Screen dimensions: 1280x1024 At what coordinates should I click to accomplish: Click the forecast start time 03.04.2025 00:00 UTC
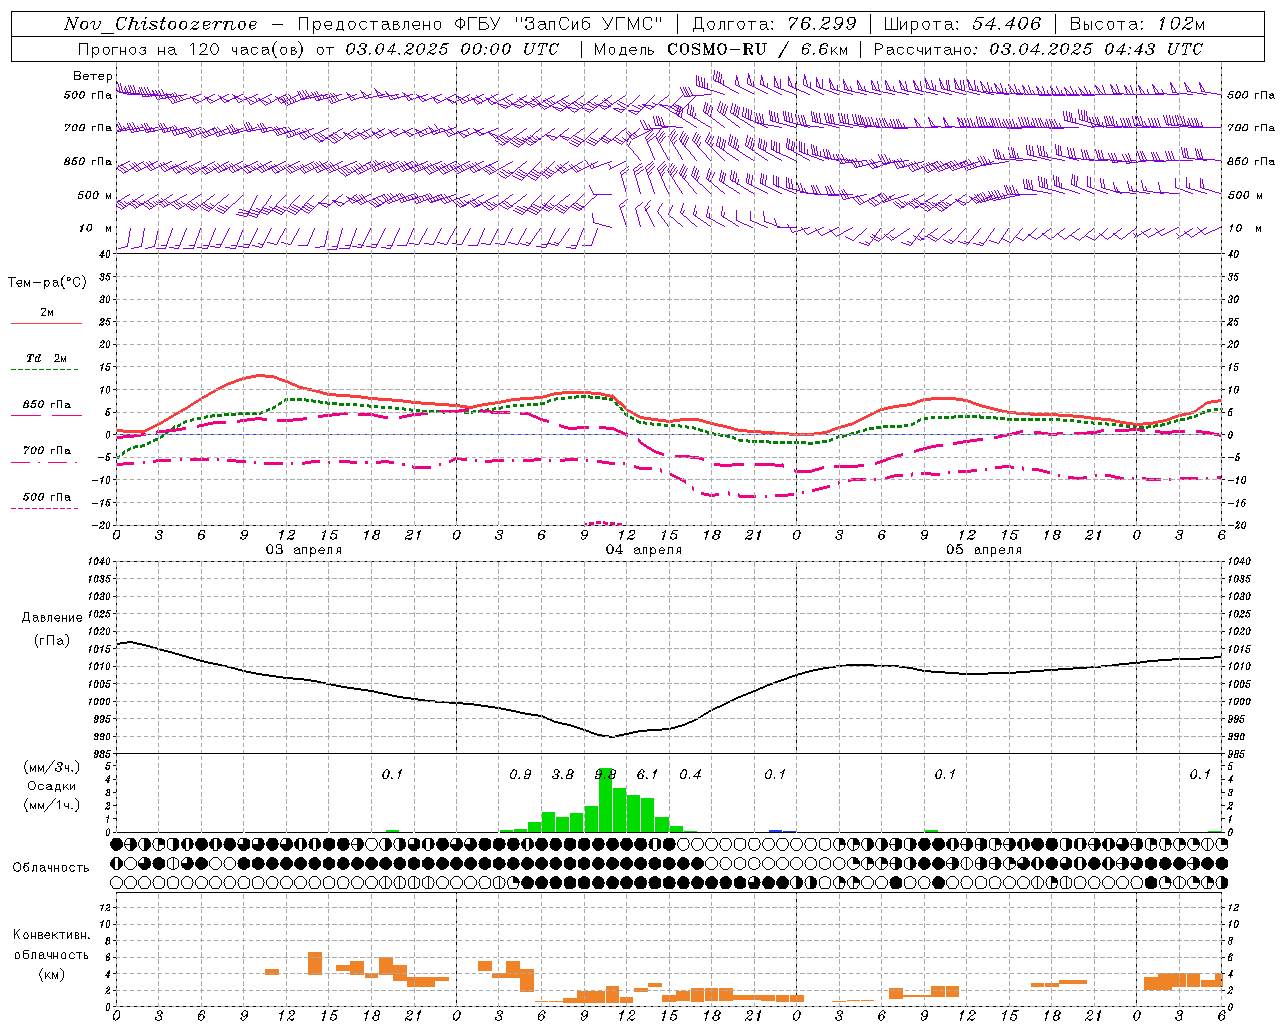[452, 49]
